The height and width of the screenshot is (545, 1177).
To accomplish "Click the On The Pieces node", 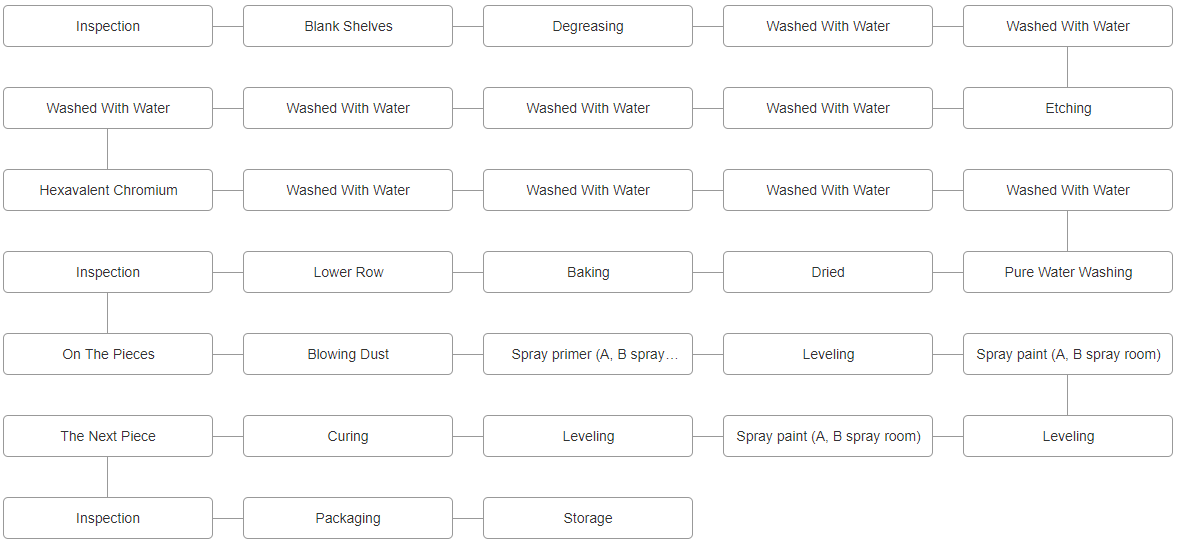I will point(108,354).
